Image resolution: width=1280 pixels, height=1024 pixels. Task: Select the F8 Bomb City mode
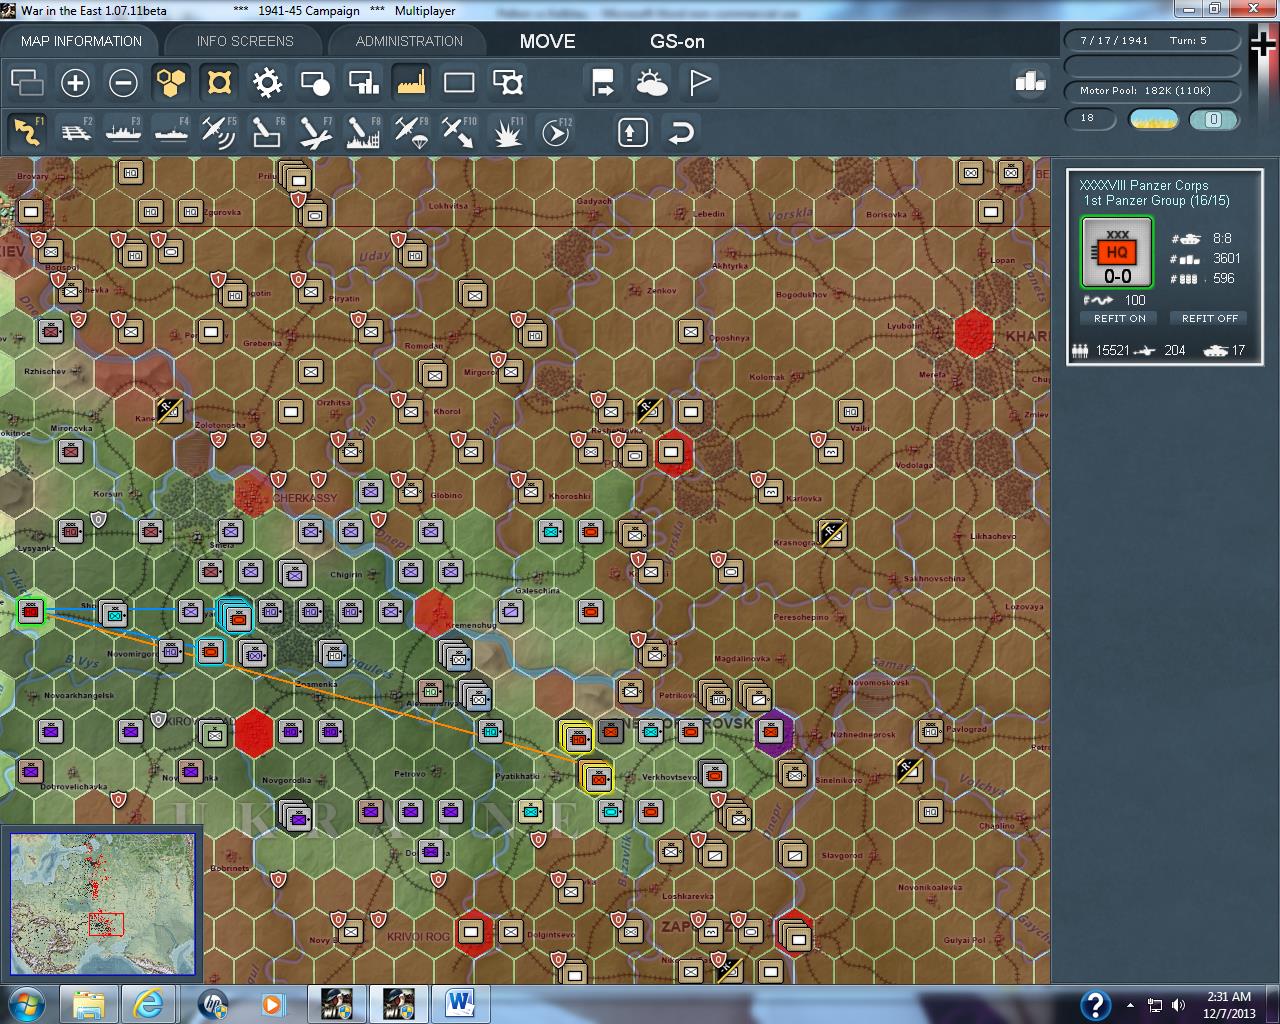pyautogui.click(x=363, y=132)
